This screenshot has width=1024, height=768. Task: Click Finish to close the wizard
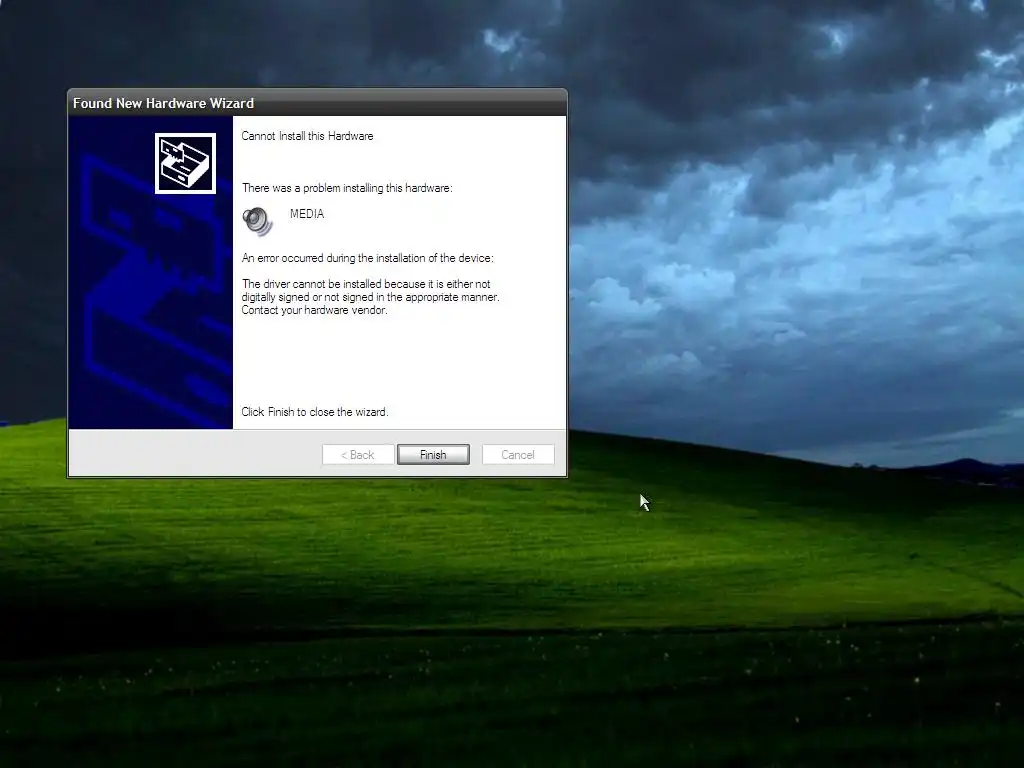coord(433,455)
